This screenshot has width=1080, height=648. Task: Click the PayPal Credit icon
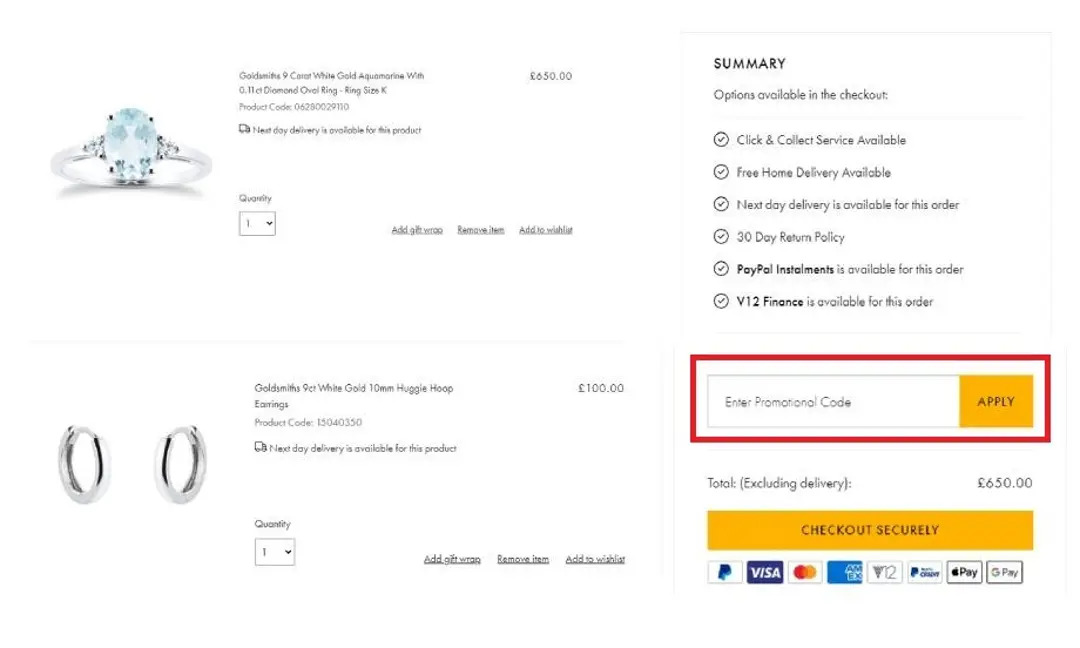(925, 573)
